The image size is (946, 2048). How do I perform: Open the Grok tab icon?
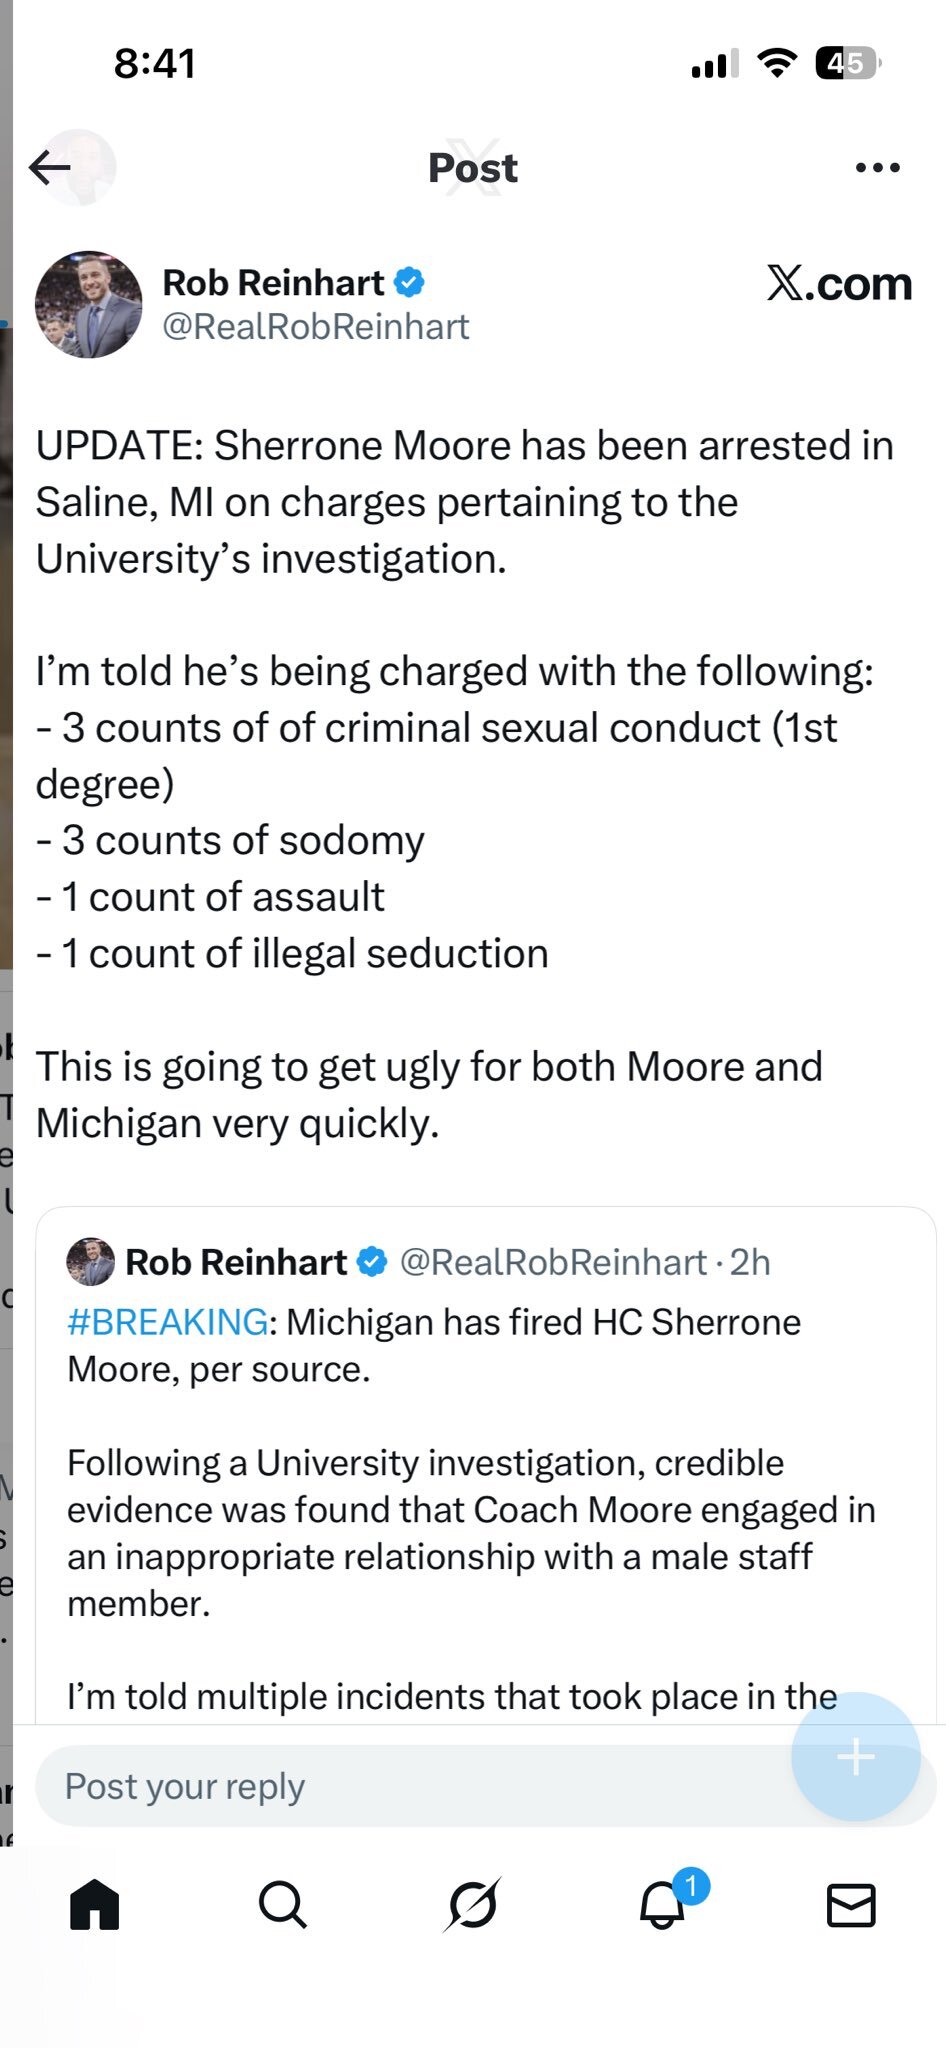point(472,1904)
